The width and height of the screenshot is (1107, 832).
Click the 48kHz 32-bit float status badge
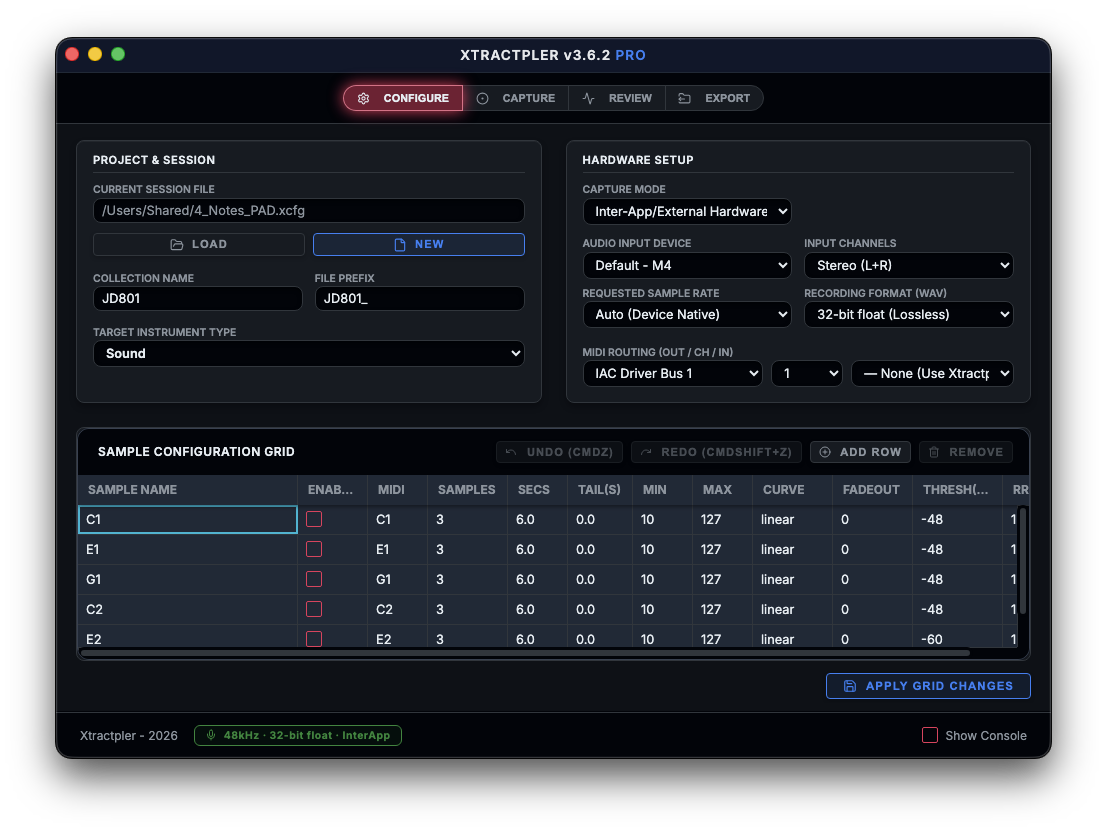pyautogui.click(x=298, y=735)
